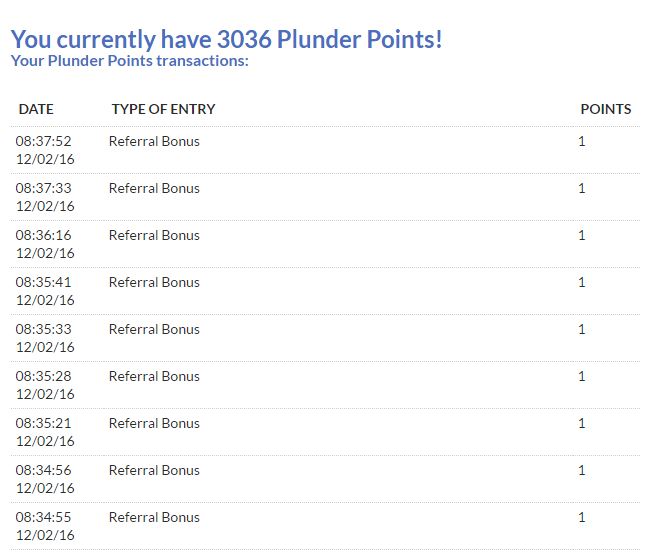
Task: Click the 08:35:28 timestamp entry
Action: [x=44, y=377]
